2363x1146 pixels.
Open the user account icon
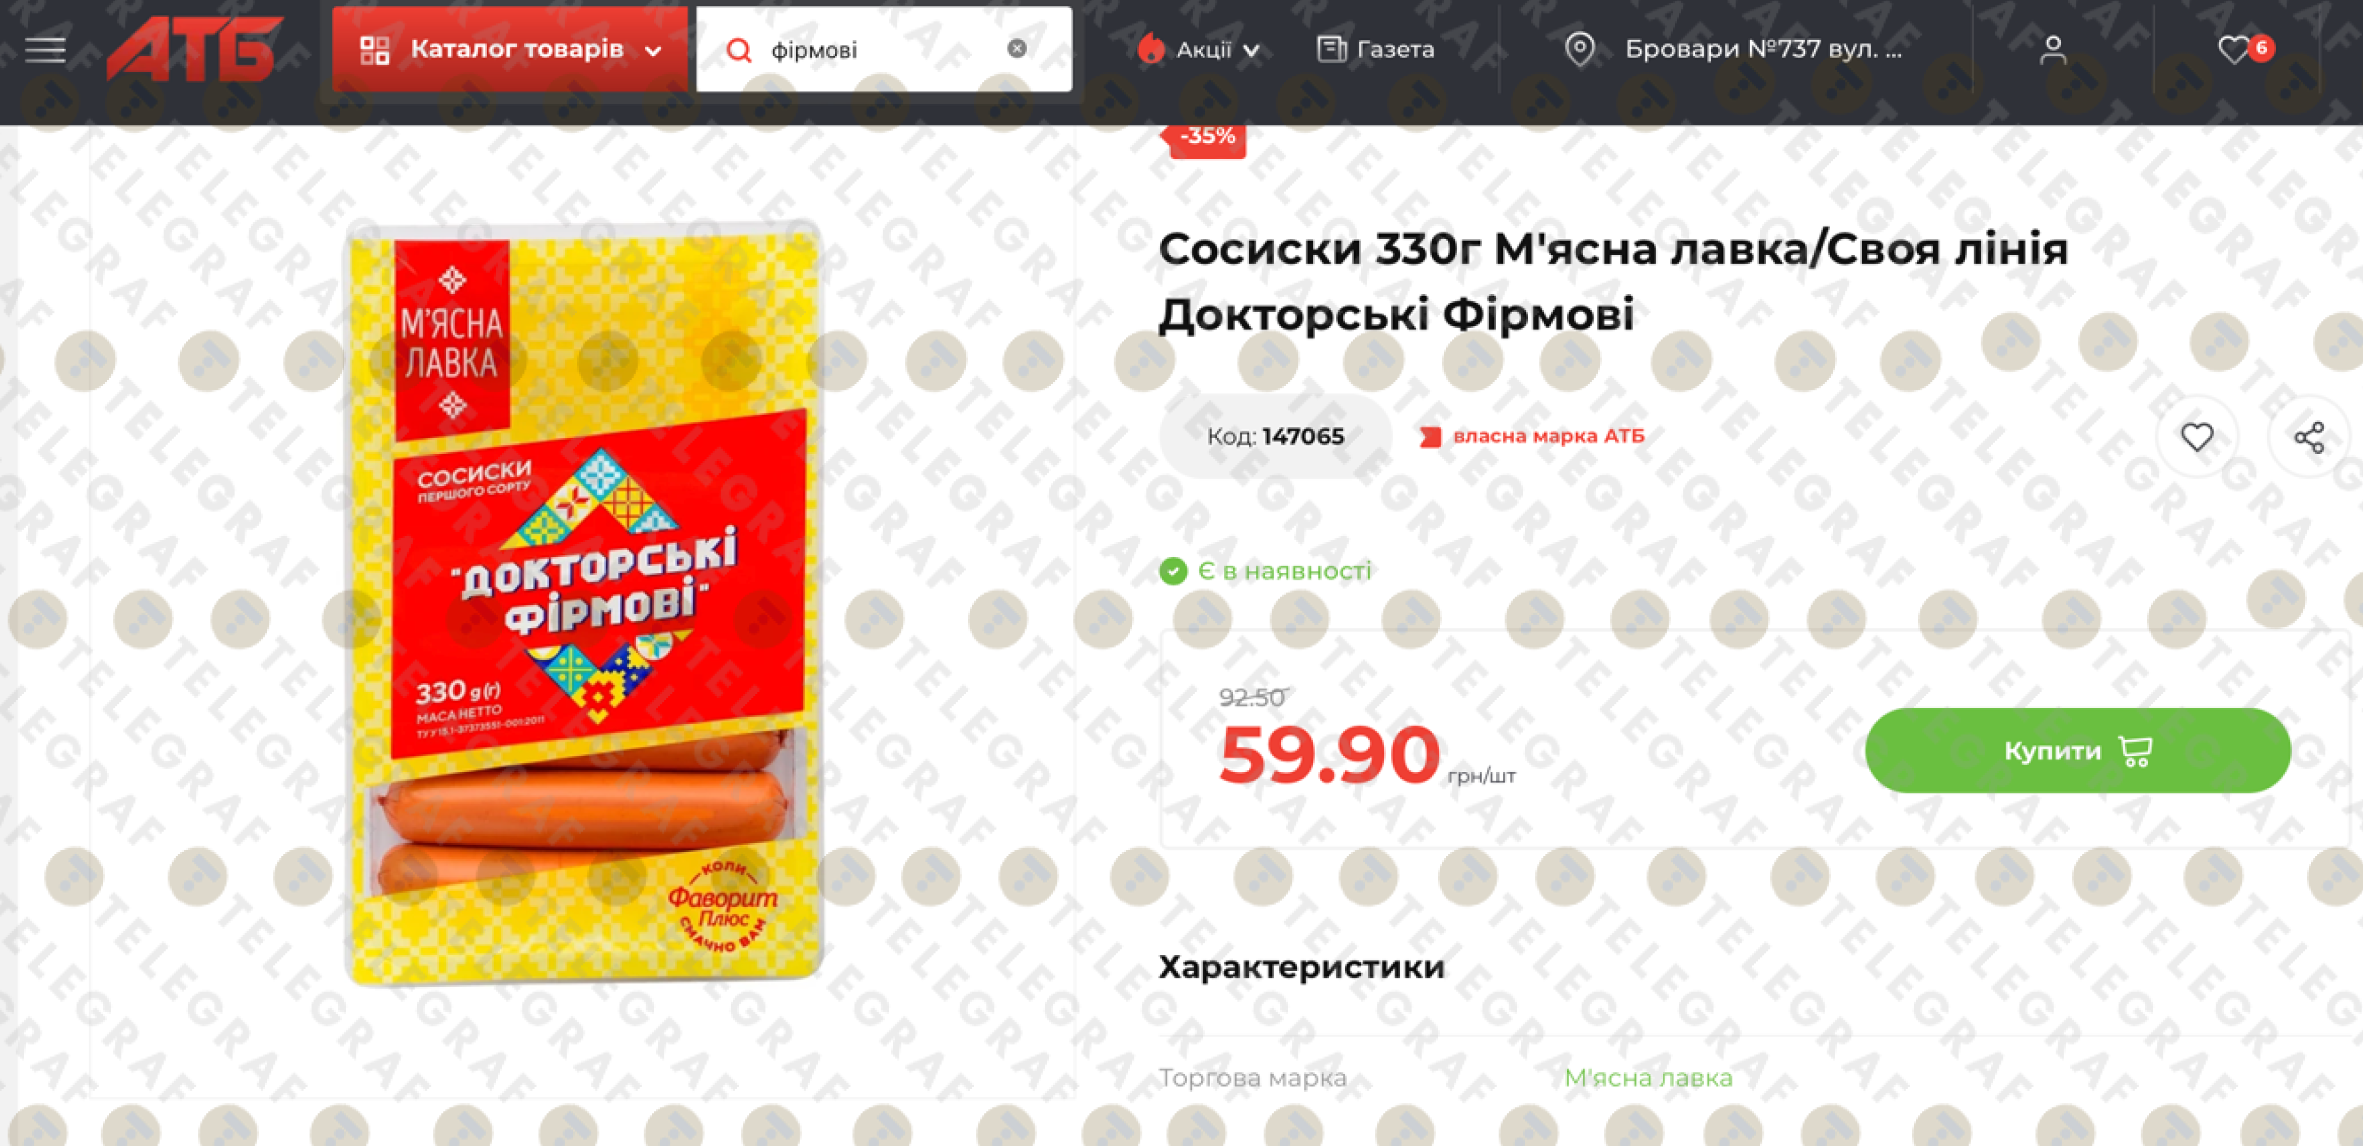(2052, 49)
